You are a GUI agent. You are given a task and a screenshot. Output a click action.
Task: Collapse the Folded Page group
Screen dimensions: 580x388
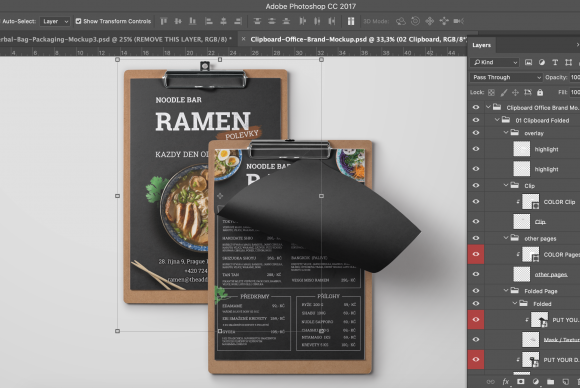pyautogui.click(x=506, y=290)
